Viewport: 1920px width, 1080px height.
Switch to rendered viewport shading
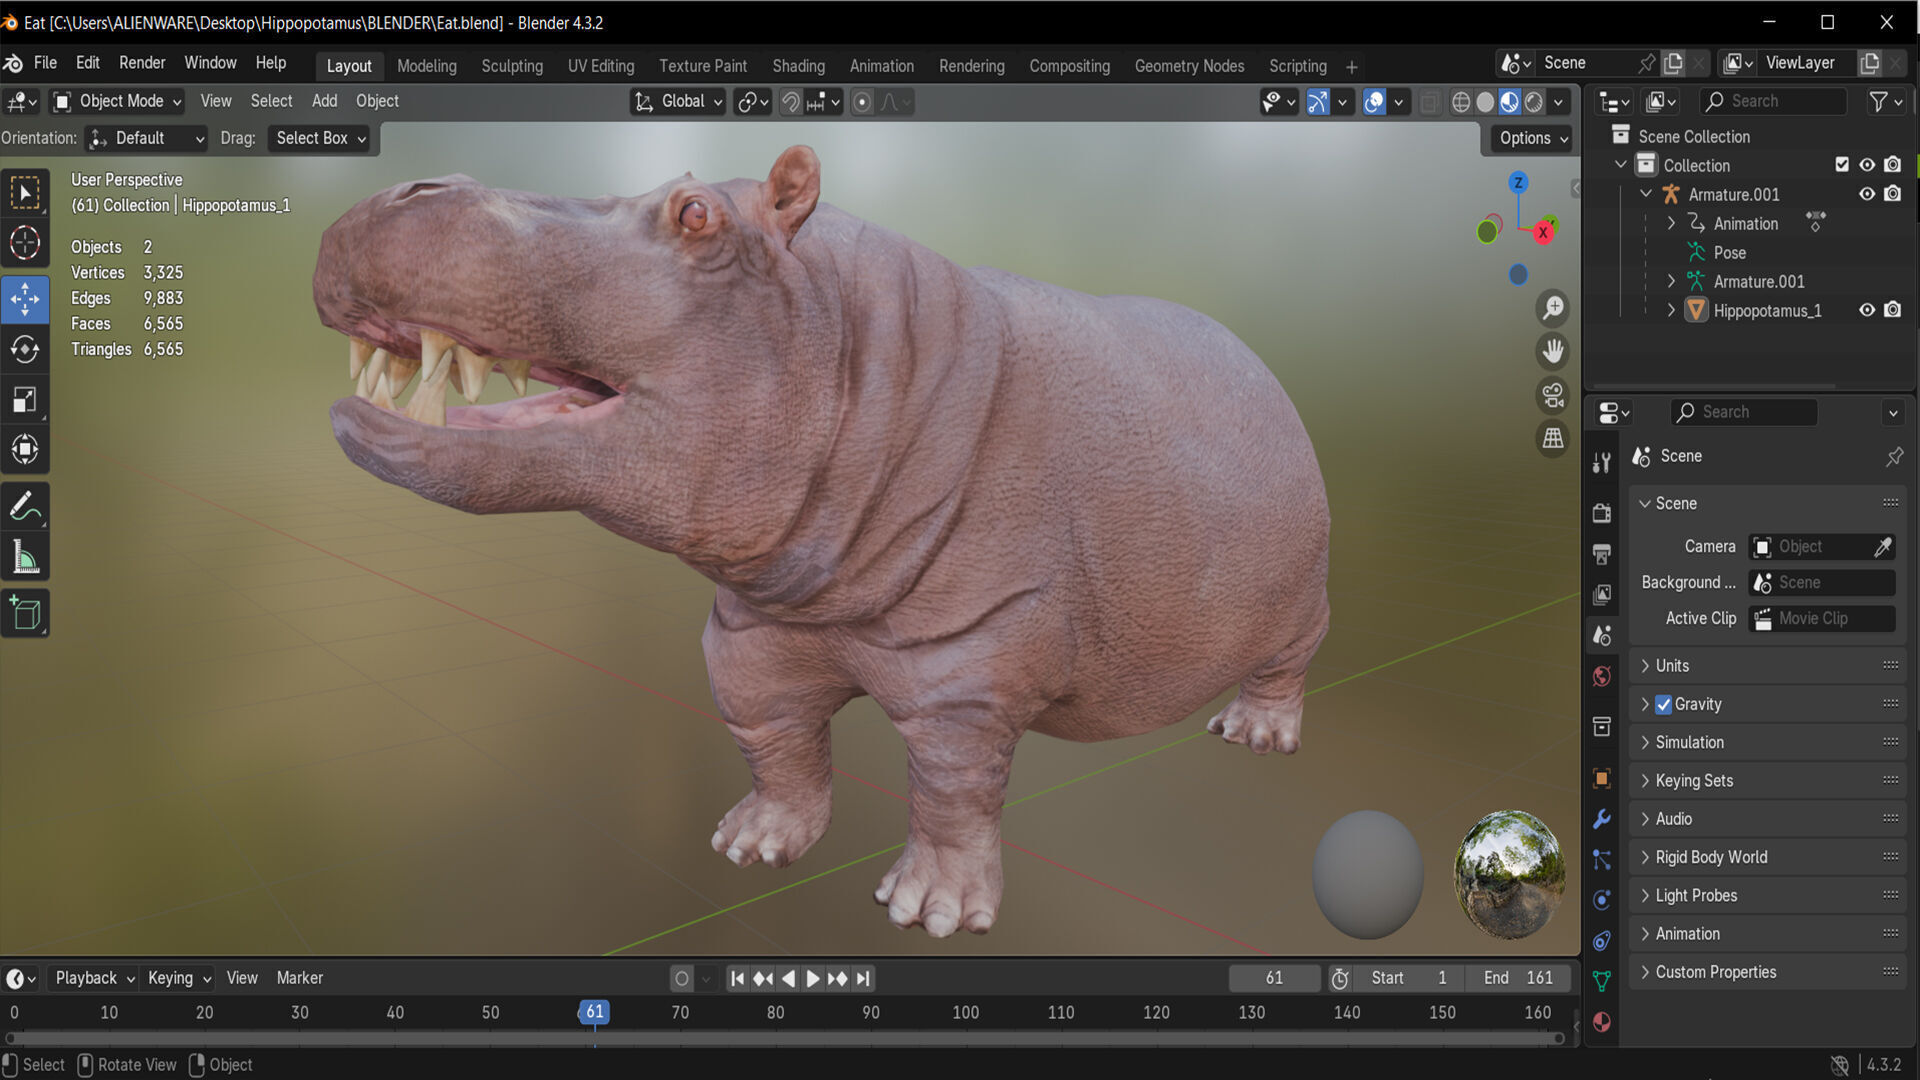click(1534, 101)
